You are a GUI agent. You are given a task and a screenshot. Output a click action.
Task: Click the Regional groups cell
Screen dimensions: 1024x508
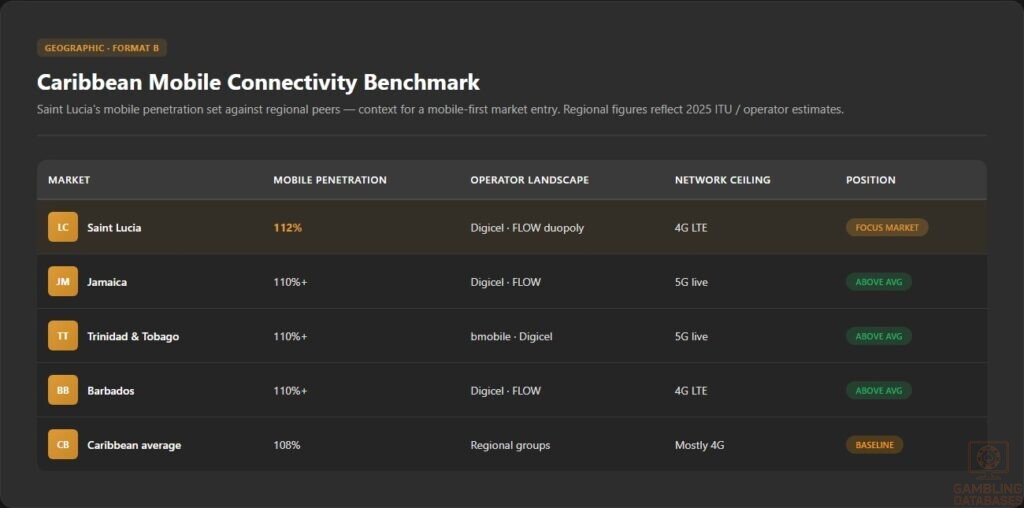pyautogui.click(x=510, y=445)
